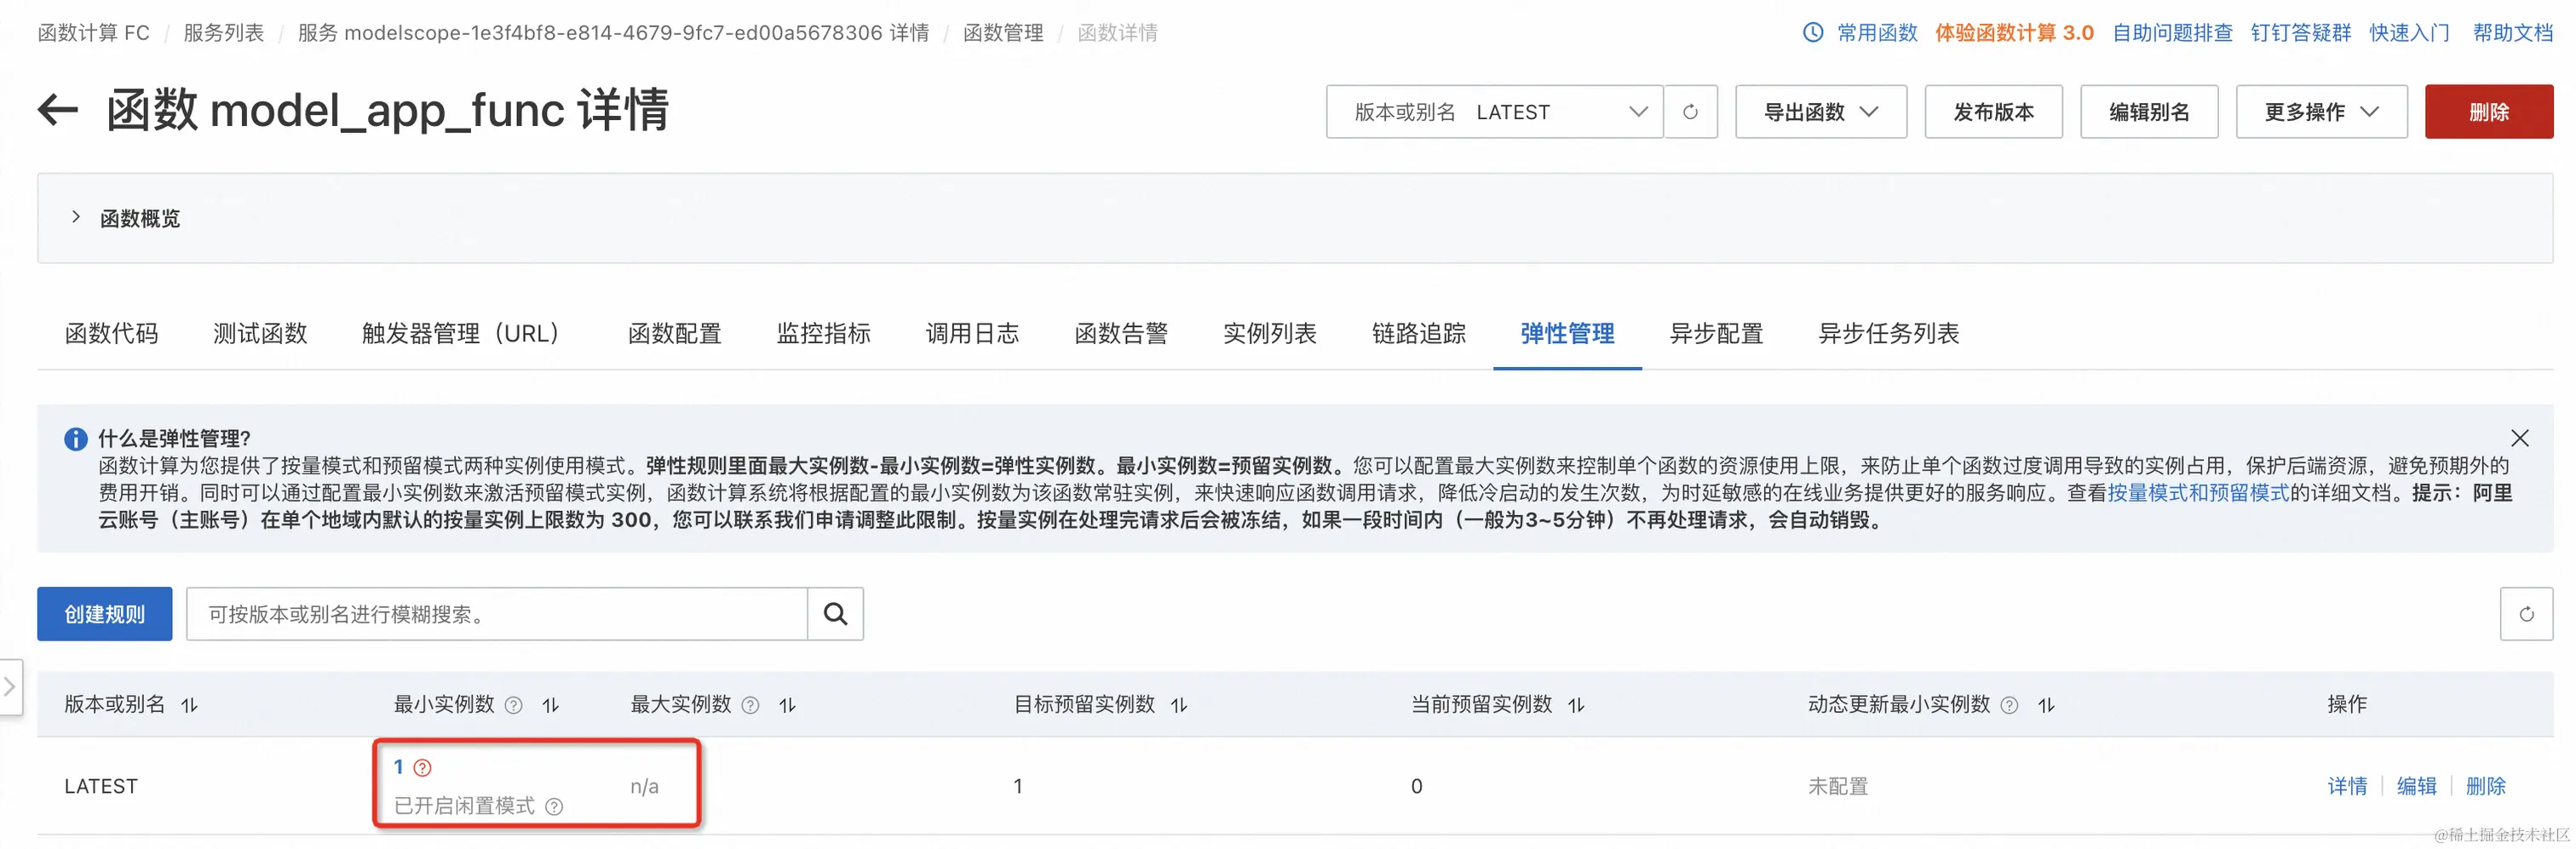
Task: Switch to 触发器管理（URL）tab
Action: tap(468, 333)
